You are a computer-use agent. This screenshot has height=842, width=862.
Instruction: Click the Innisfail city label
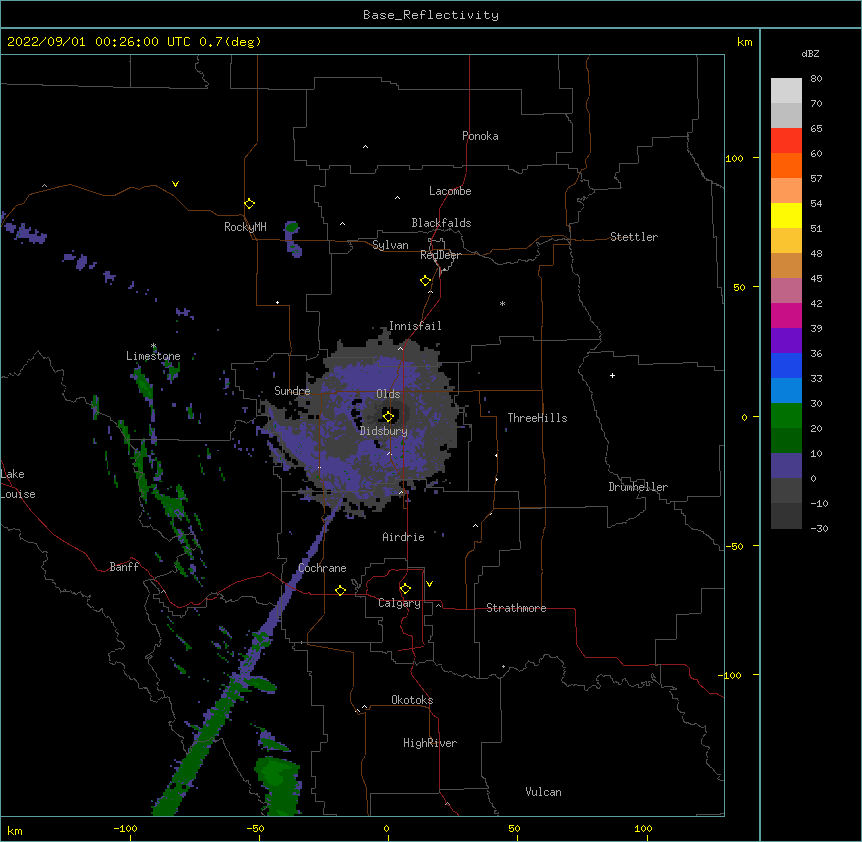pos(415,326)
